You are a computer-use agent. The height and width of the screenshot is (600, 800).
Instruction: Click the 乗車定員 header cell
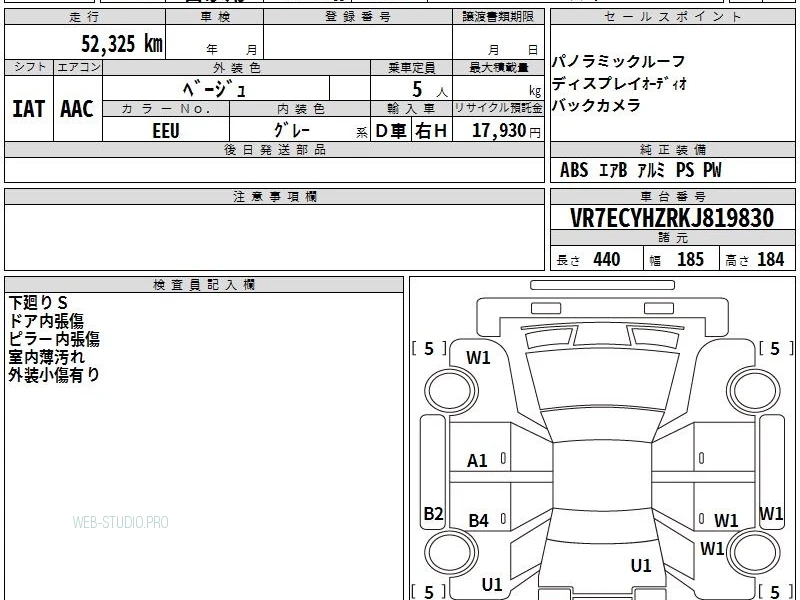coord(411,67)
